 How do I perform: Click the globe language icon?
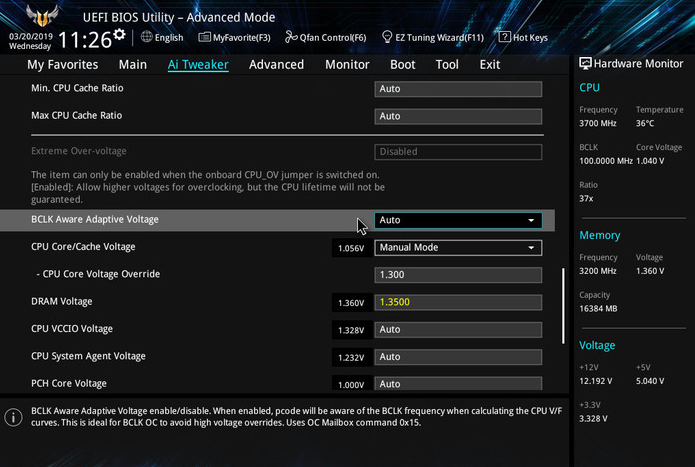click(146, 37)
